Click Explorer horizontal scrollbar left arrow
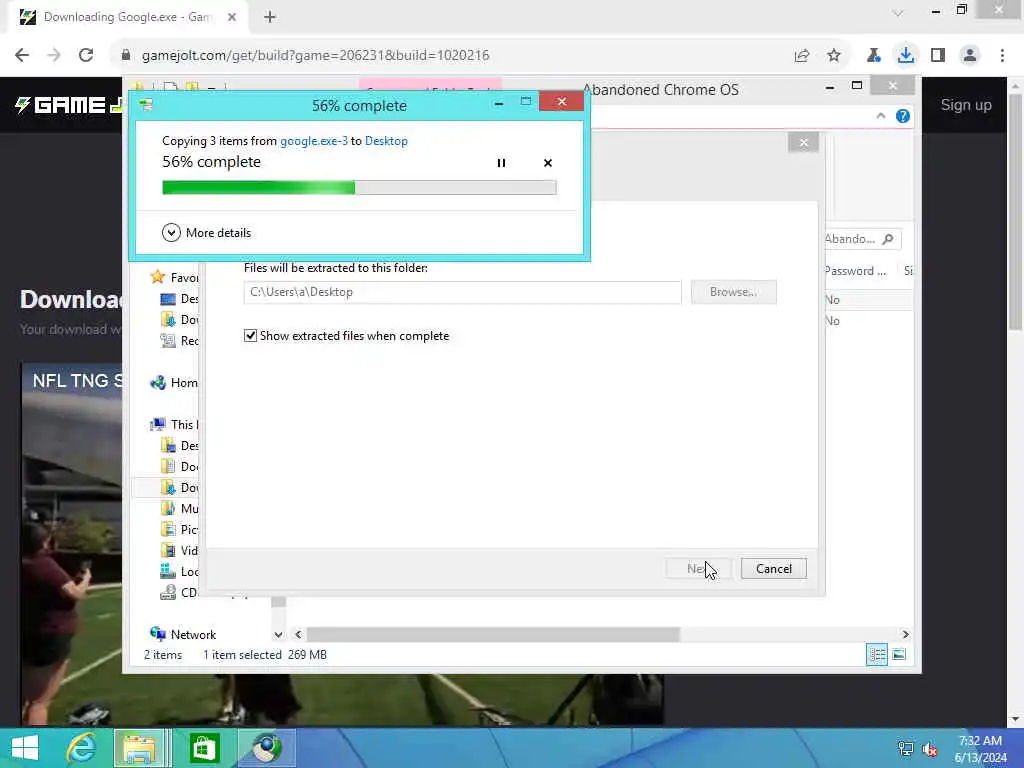 (298, 634)
